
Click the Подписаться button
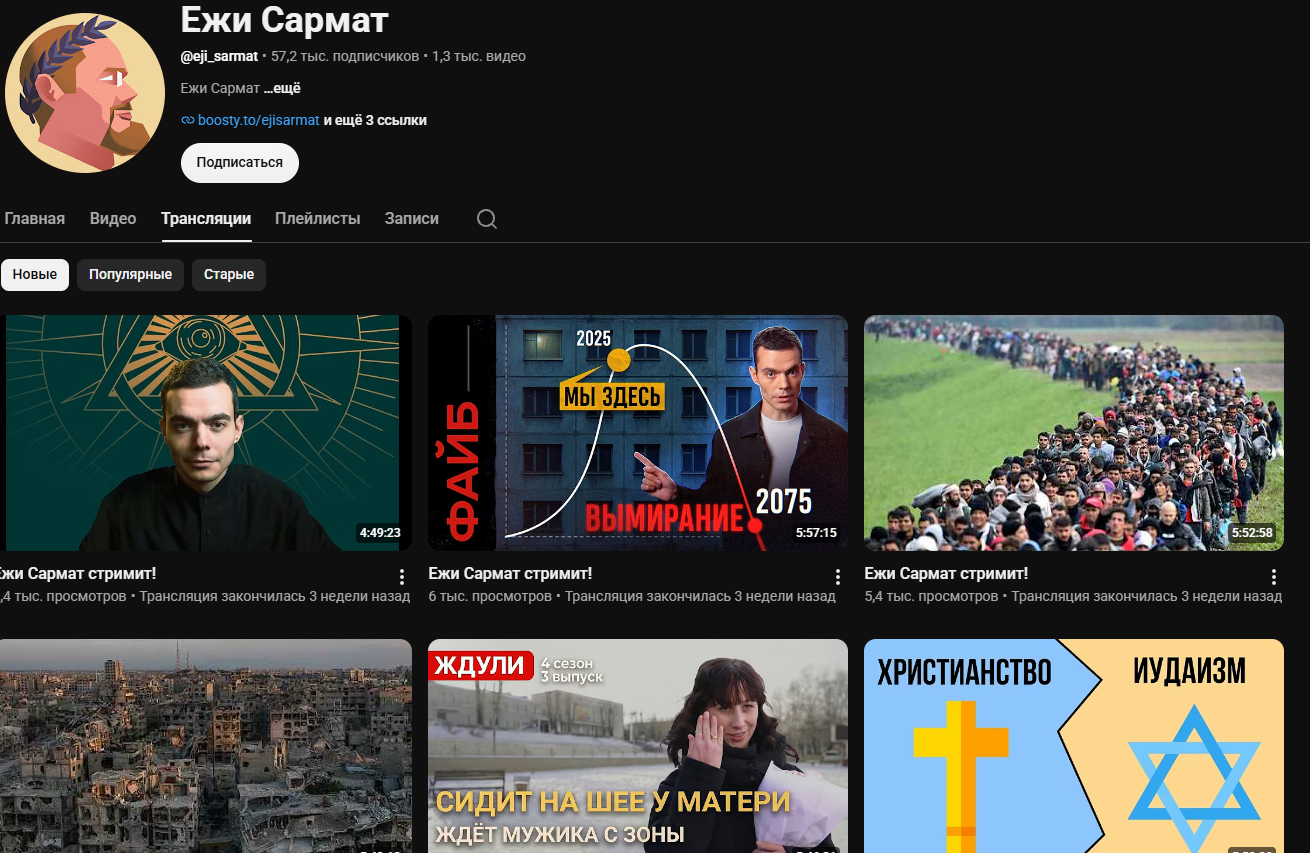(x=240, y=162)
